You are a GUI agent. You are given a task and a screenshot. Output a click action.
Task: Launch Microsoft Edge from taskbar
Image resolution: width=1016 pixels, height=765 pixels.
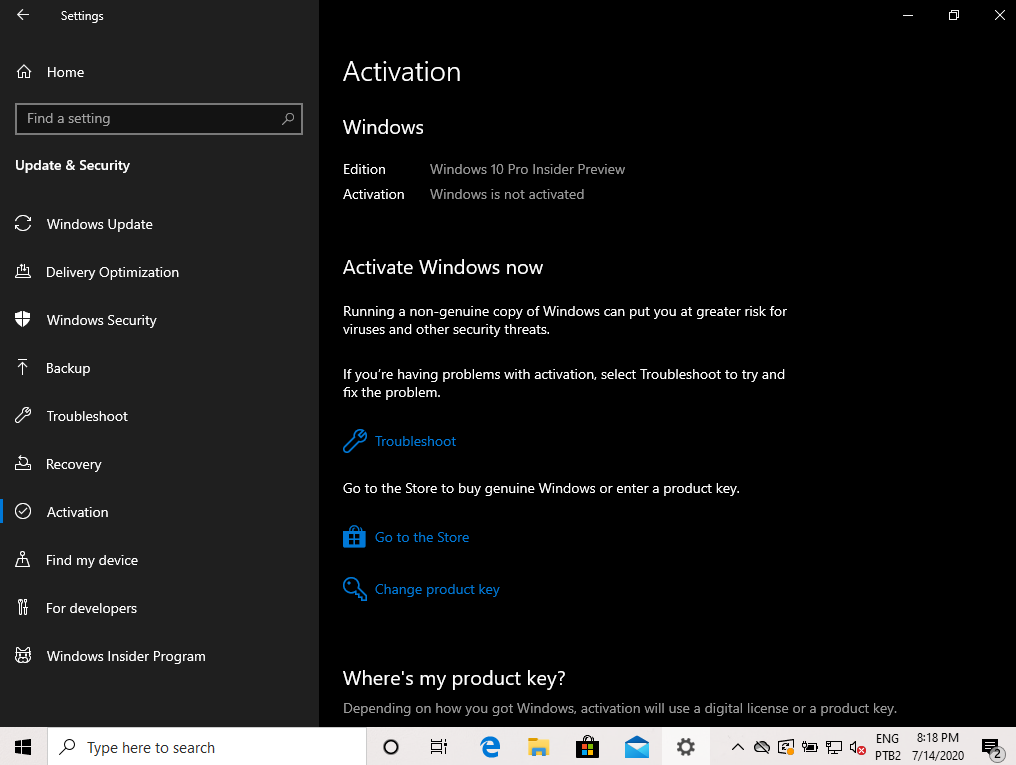(x=490, y=747)
